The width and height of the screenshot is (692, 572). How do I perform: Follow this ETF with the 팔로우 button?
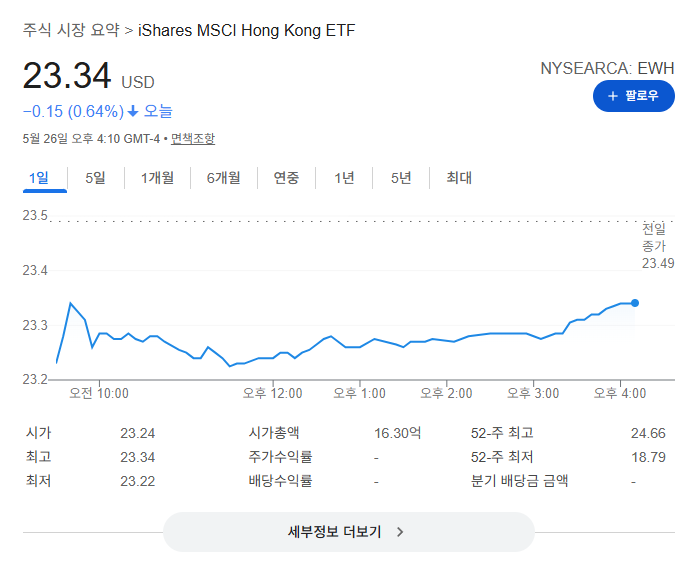[x=633, y=96]
